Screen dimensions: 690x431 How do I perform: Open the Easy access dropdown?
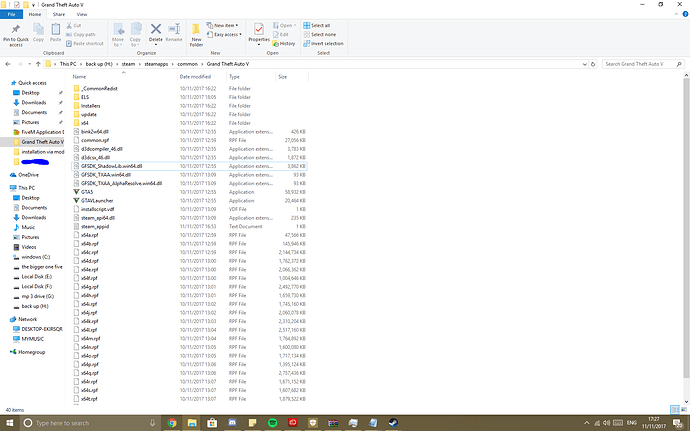pyautogui.click(x=224, y=34)
